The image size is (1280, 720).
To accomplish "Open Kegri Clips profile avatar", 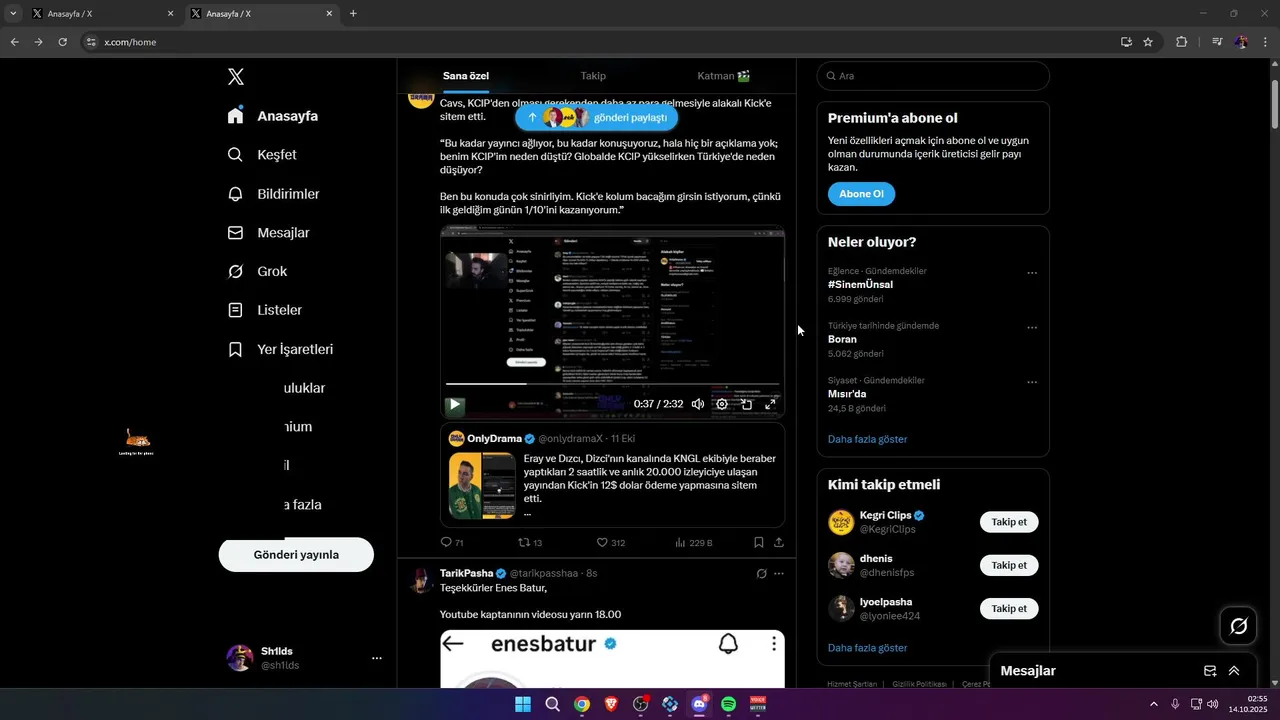I will coord(841,522).
